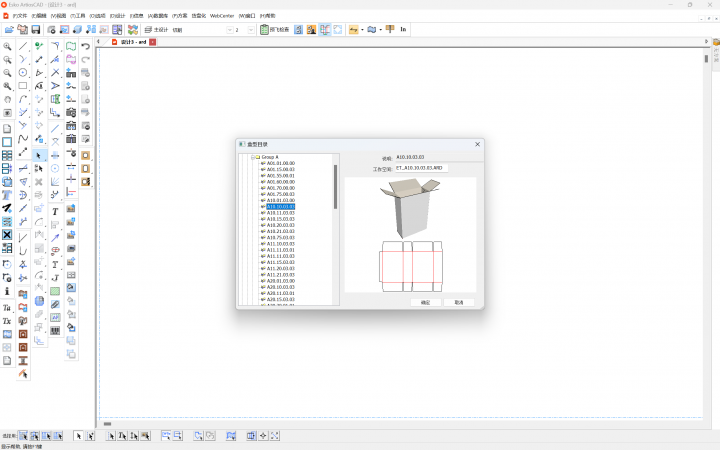
Task: Click the undo arrow icon
Action: tap(86, 46)
